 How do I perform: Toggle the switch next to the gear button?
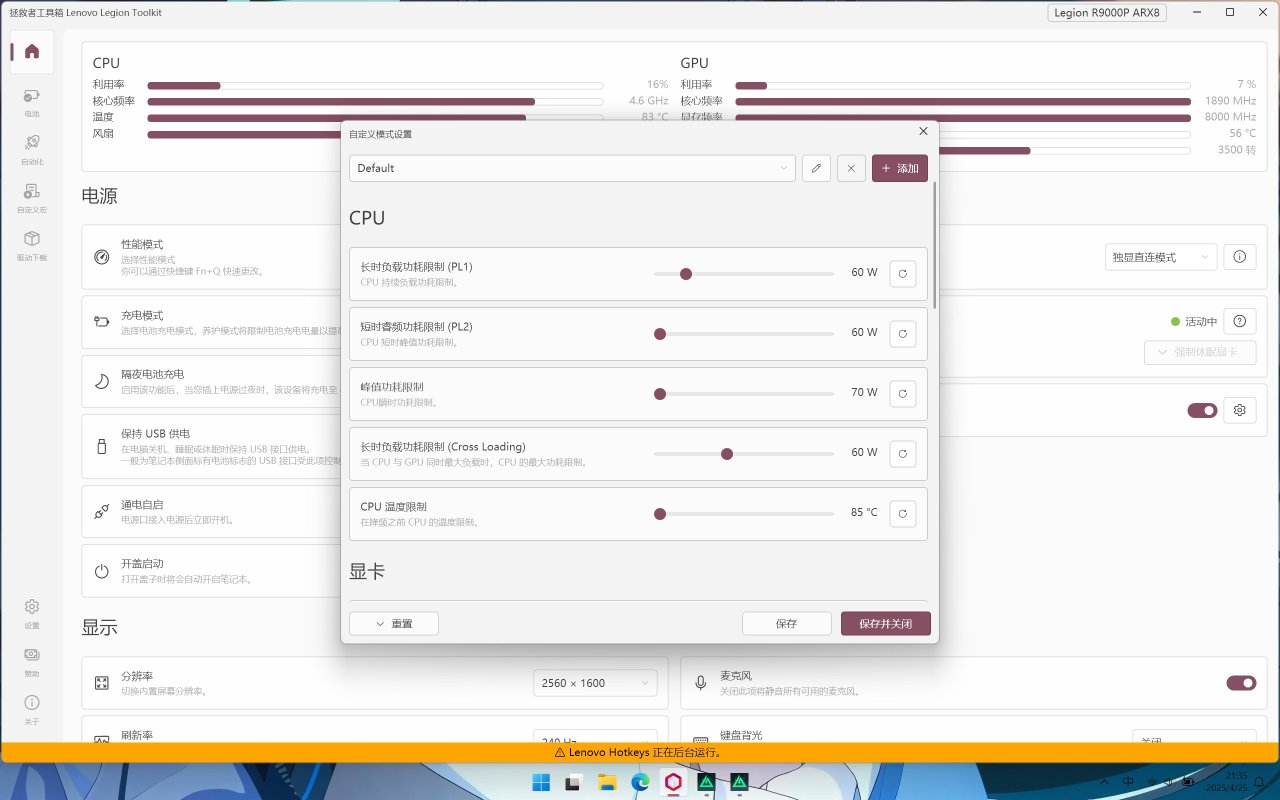coord(1202,410)
